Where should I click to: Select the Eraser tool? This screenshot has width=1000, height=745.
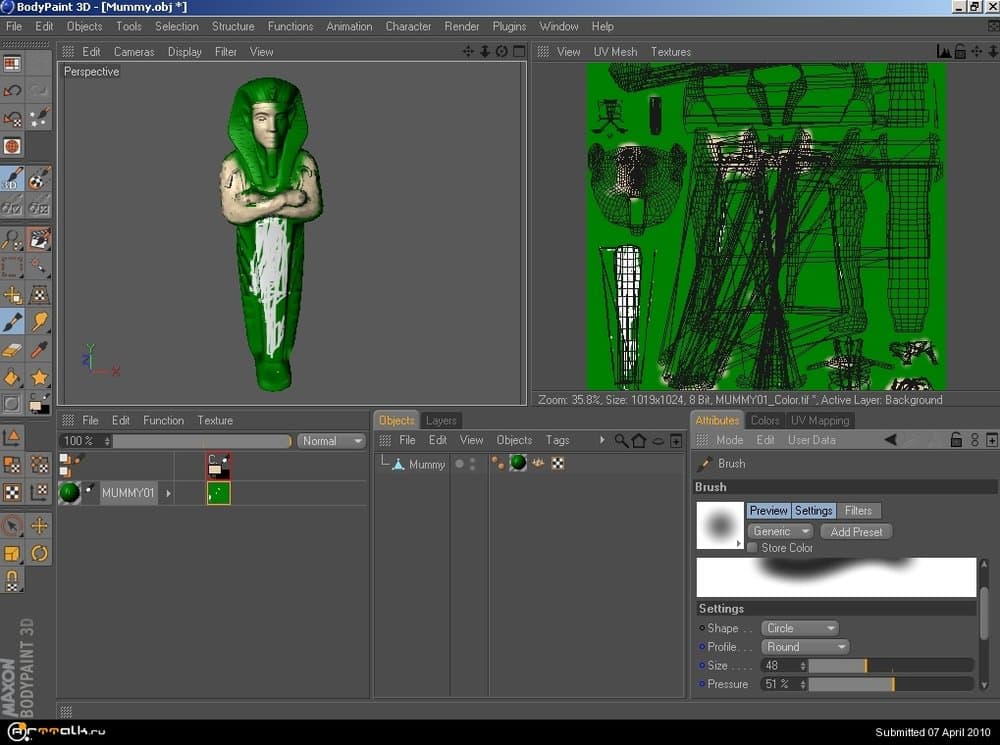tap(12, 350)
